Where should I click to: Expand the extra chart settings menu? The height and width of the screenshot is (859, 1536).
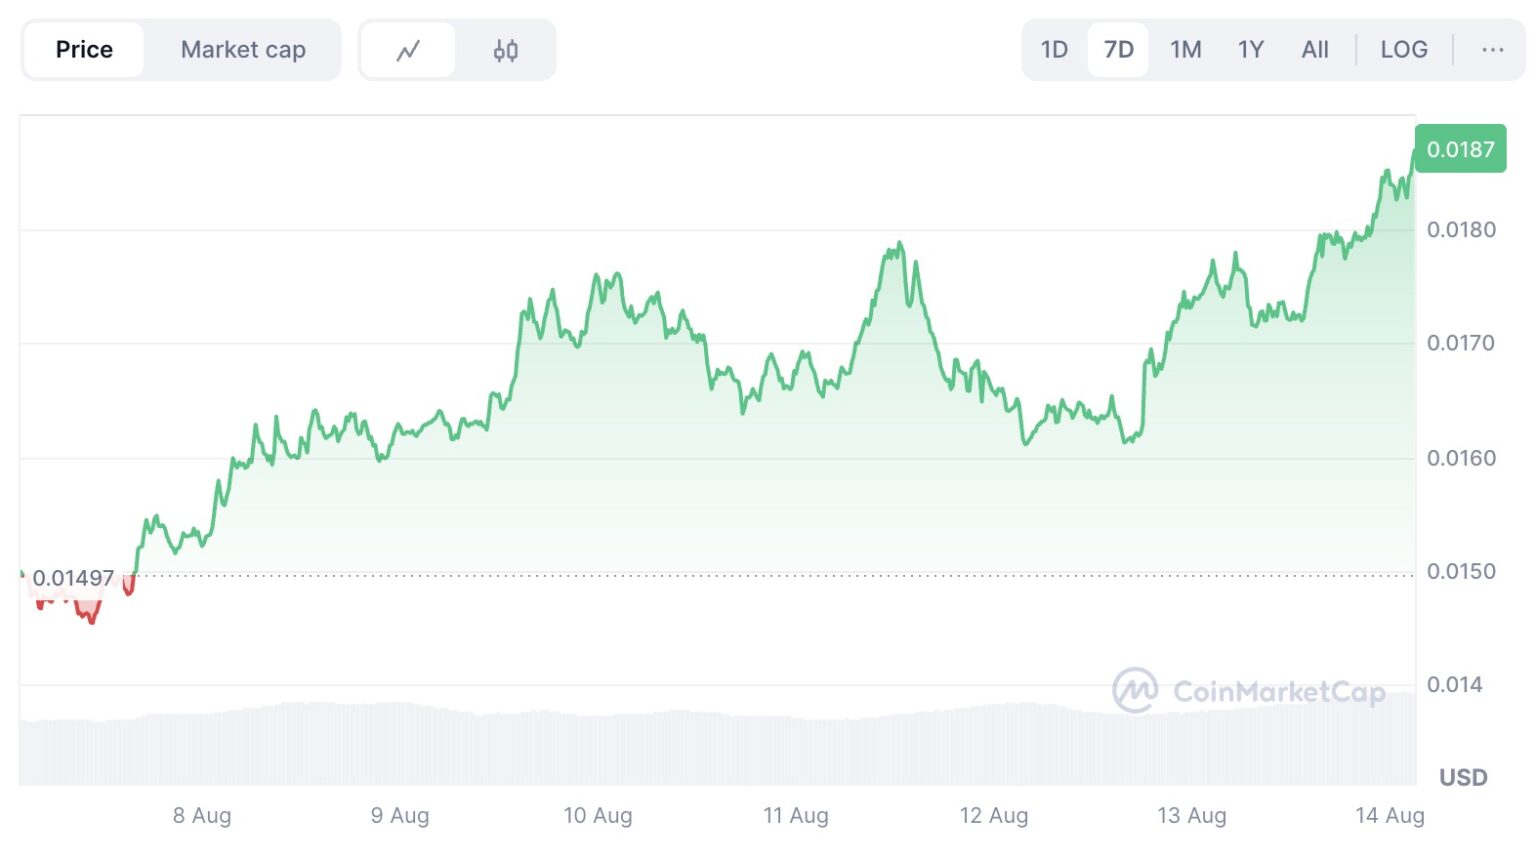(x=1492, y=49)
